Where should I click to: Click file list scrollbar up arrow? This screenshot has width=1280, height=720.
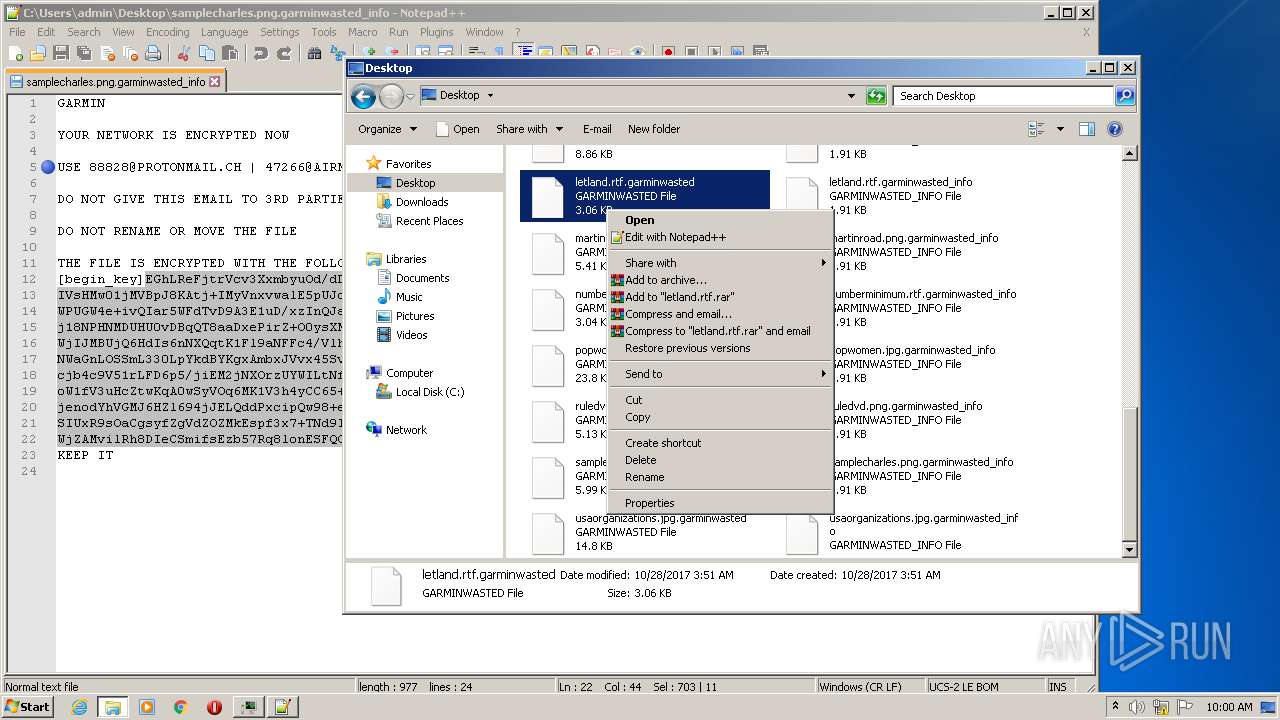[1129, 153]
